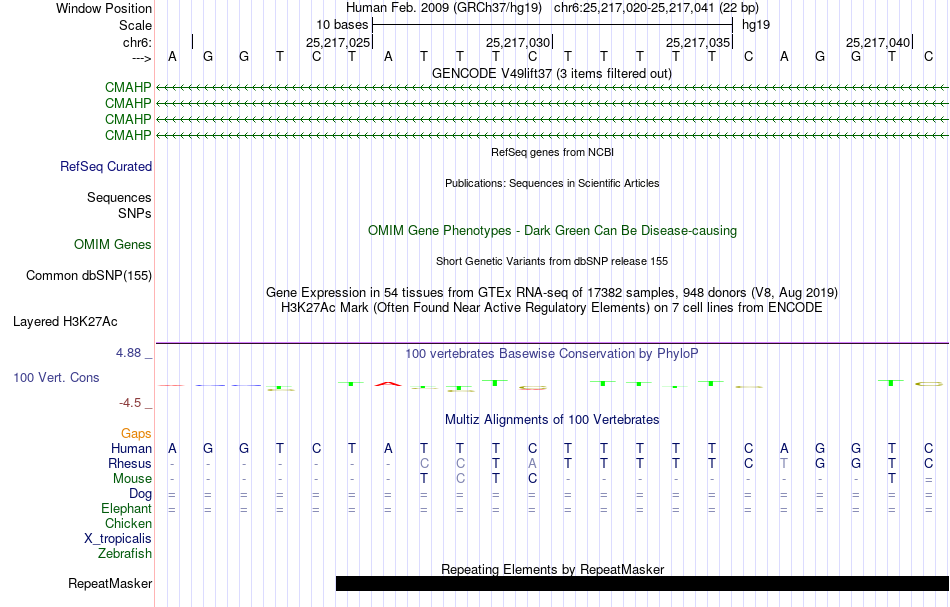
Task: Click 'Multiz Alignments of 100 Vertebrates' title
Action: click(x=552, y=419)
